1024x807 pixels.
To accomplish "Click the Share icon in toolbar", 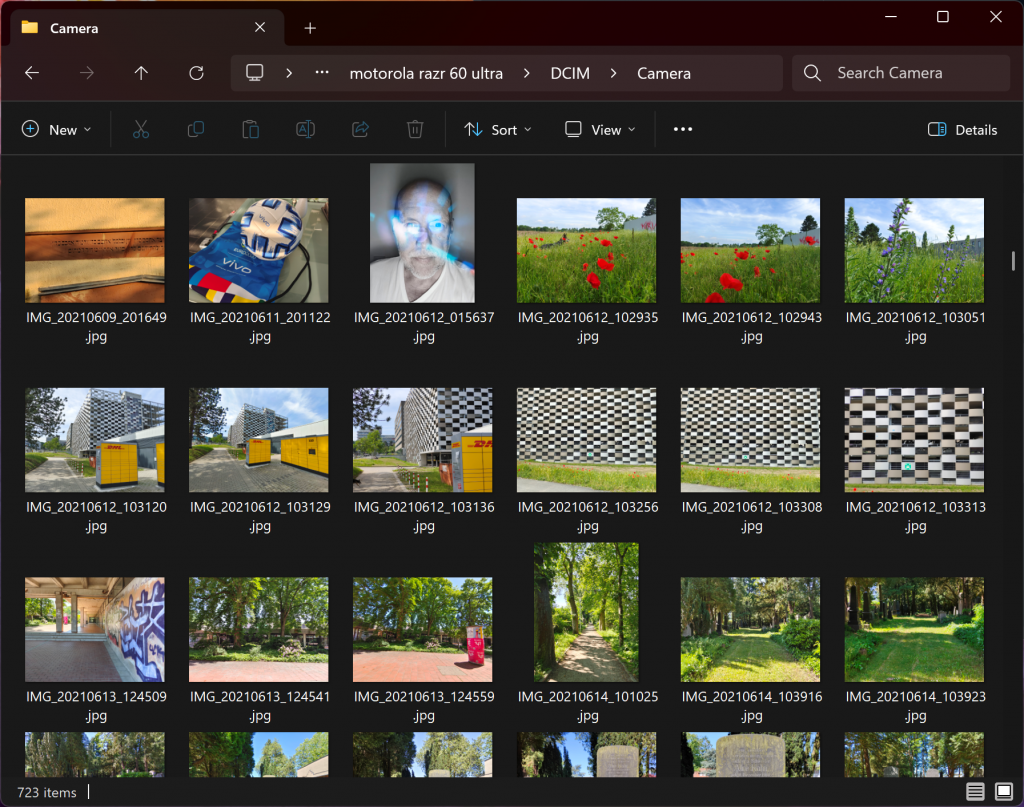I will tap(361, 129).
